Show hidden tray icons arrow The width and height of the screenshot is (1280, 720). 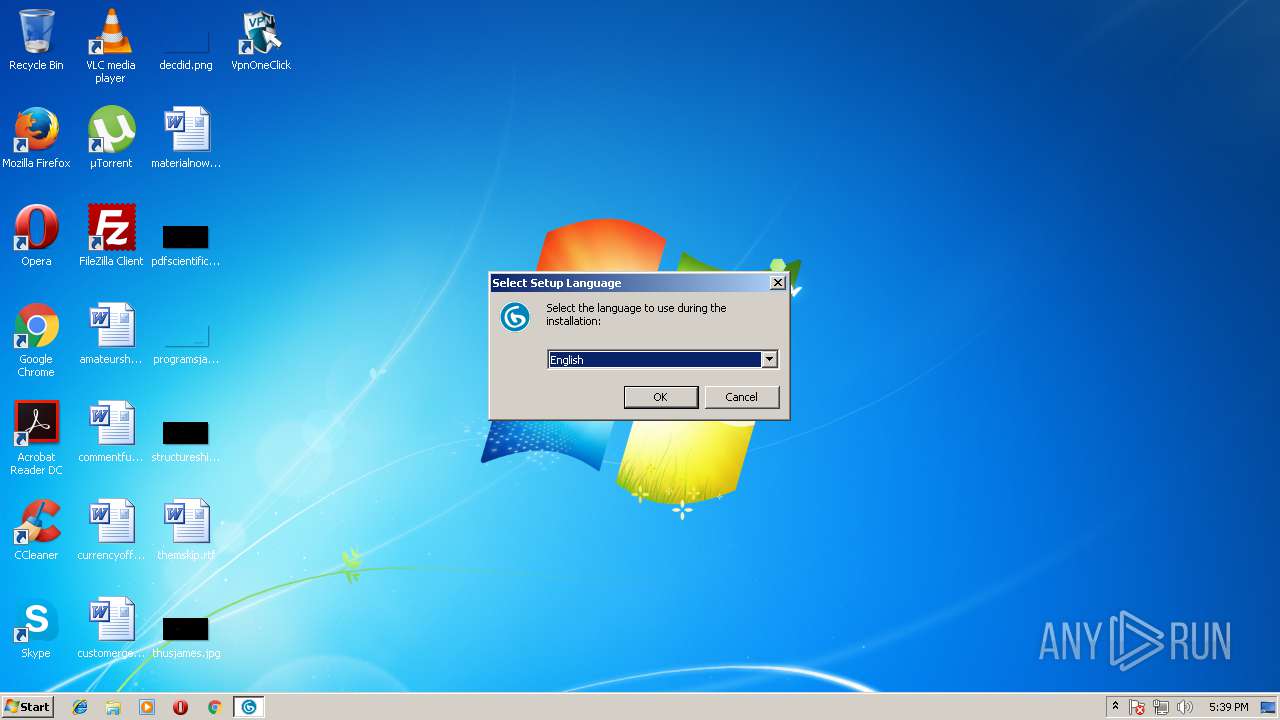click(1115, 707)
